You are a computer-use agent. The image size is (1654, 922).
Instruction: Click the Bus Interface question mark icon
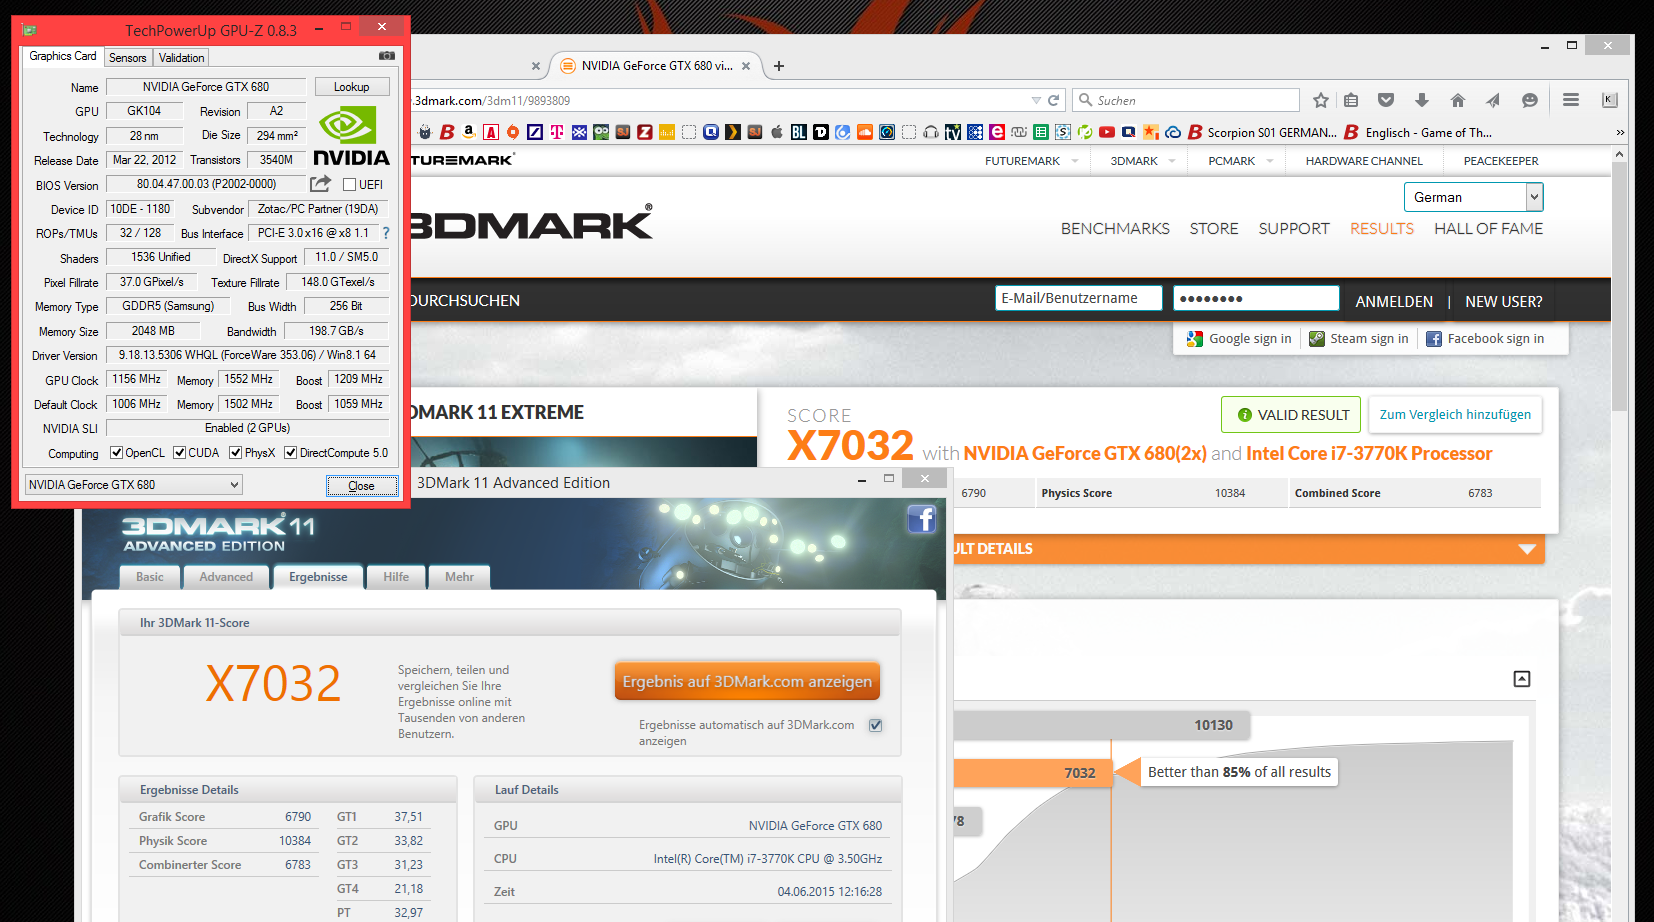(x=386, y=233)
